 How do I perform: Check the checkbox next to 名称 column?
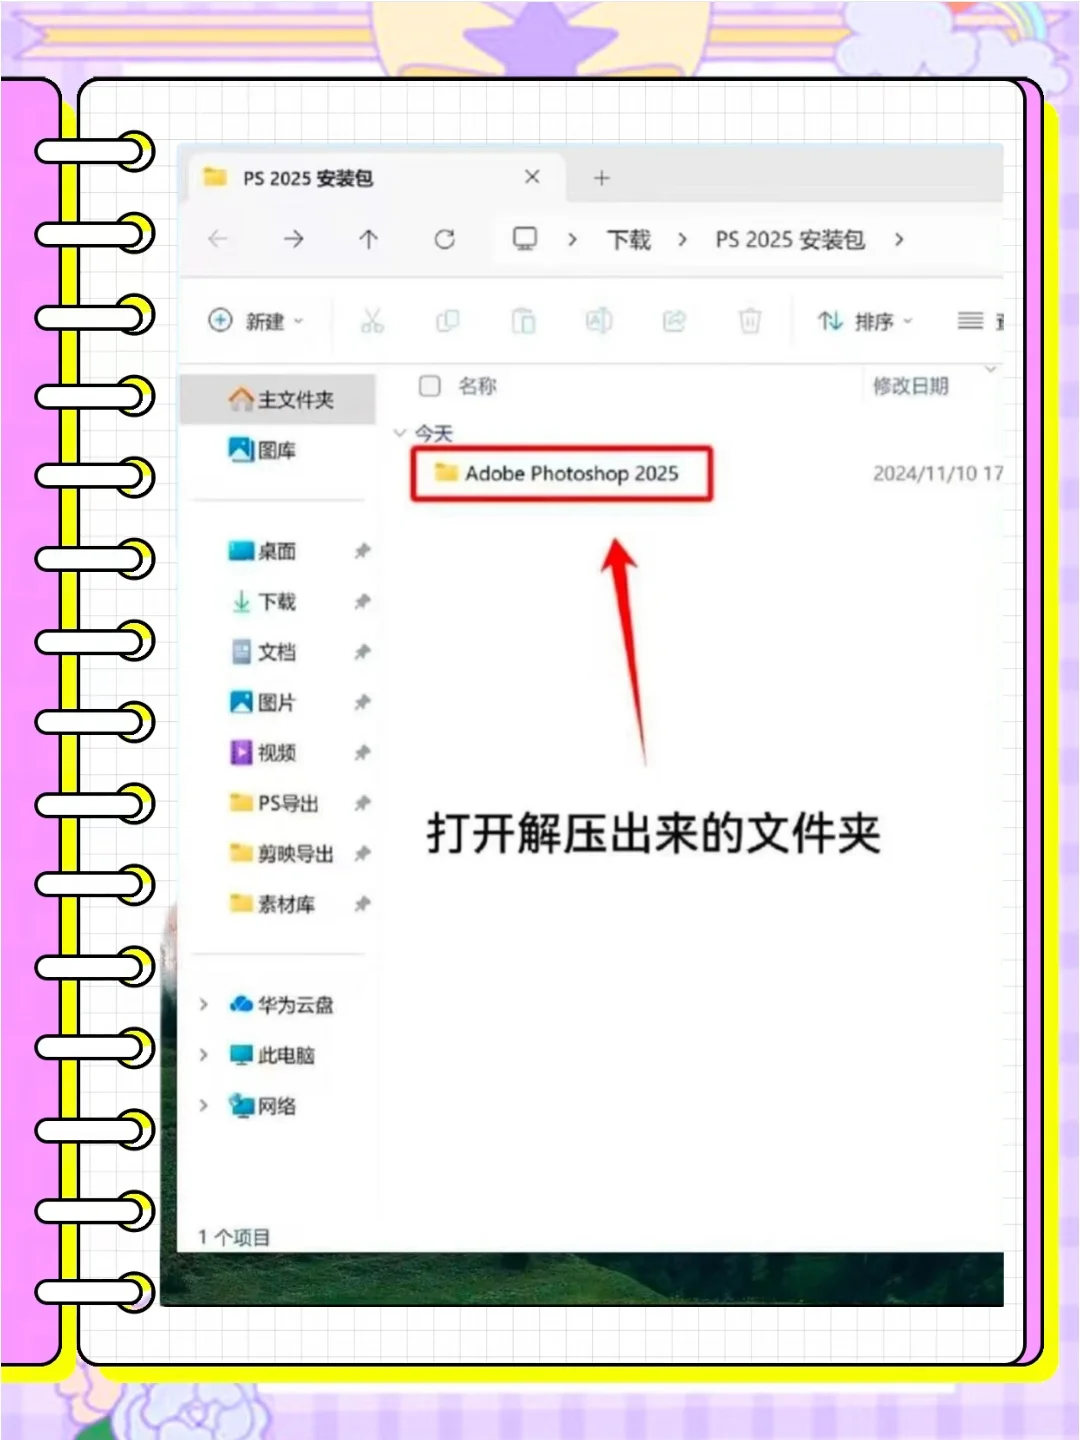click(429, 386)
